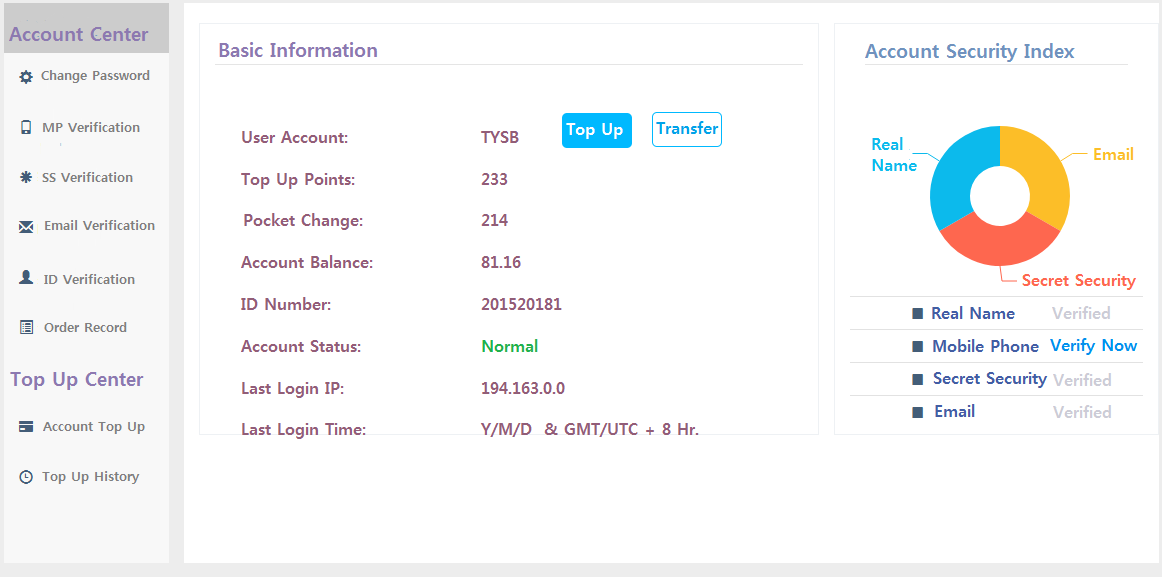1162x577 pixels.
Task: Open MP Verification in the sidebar
Action: [91, 127]
